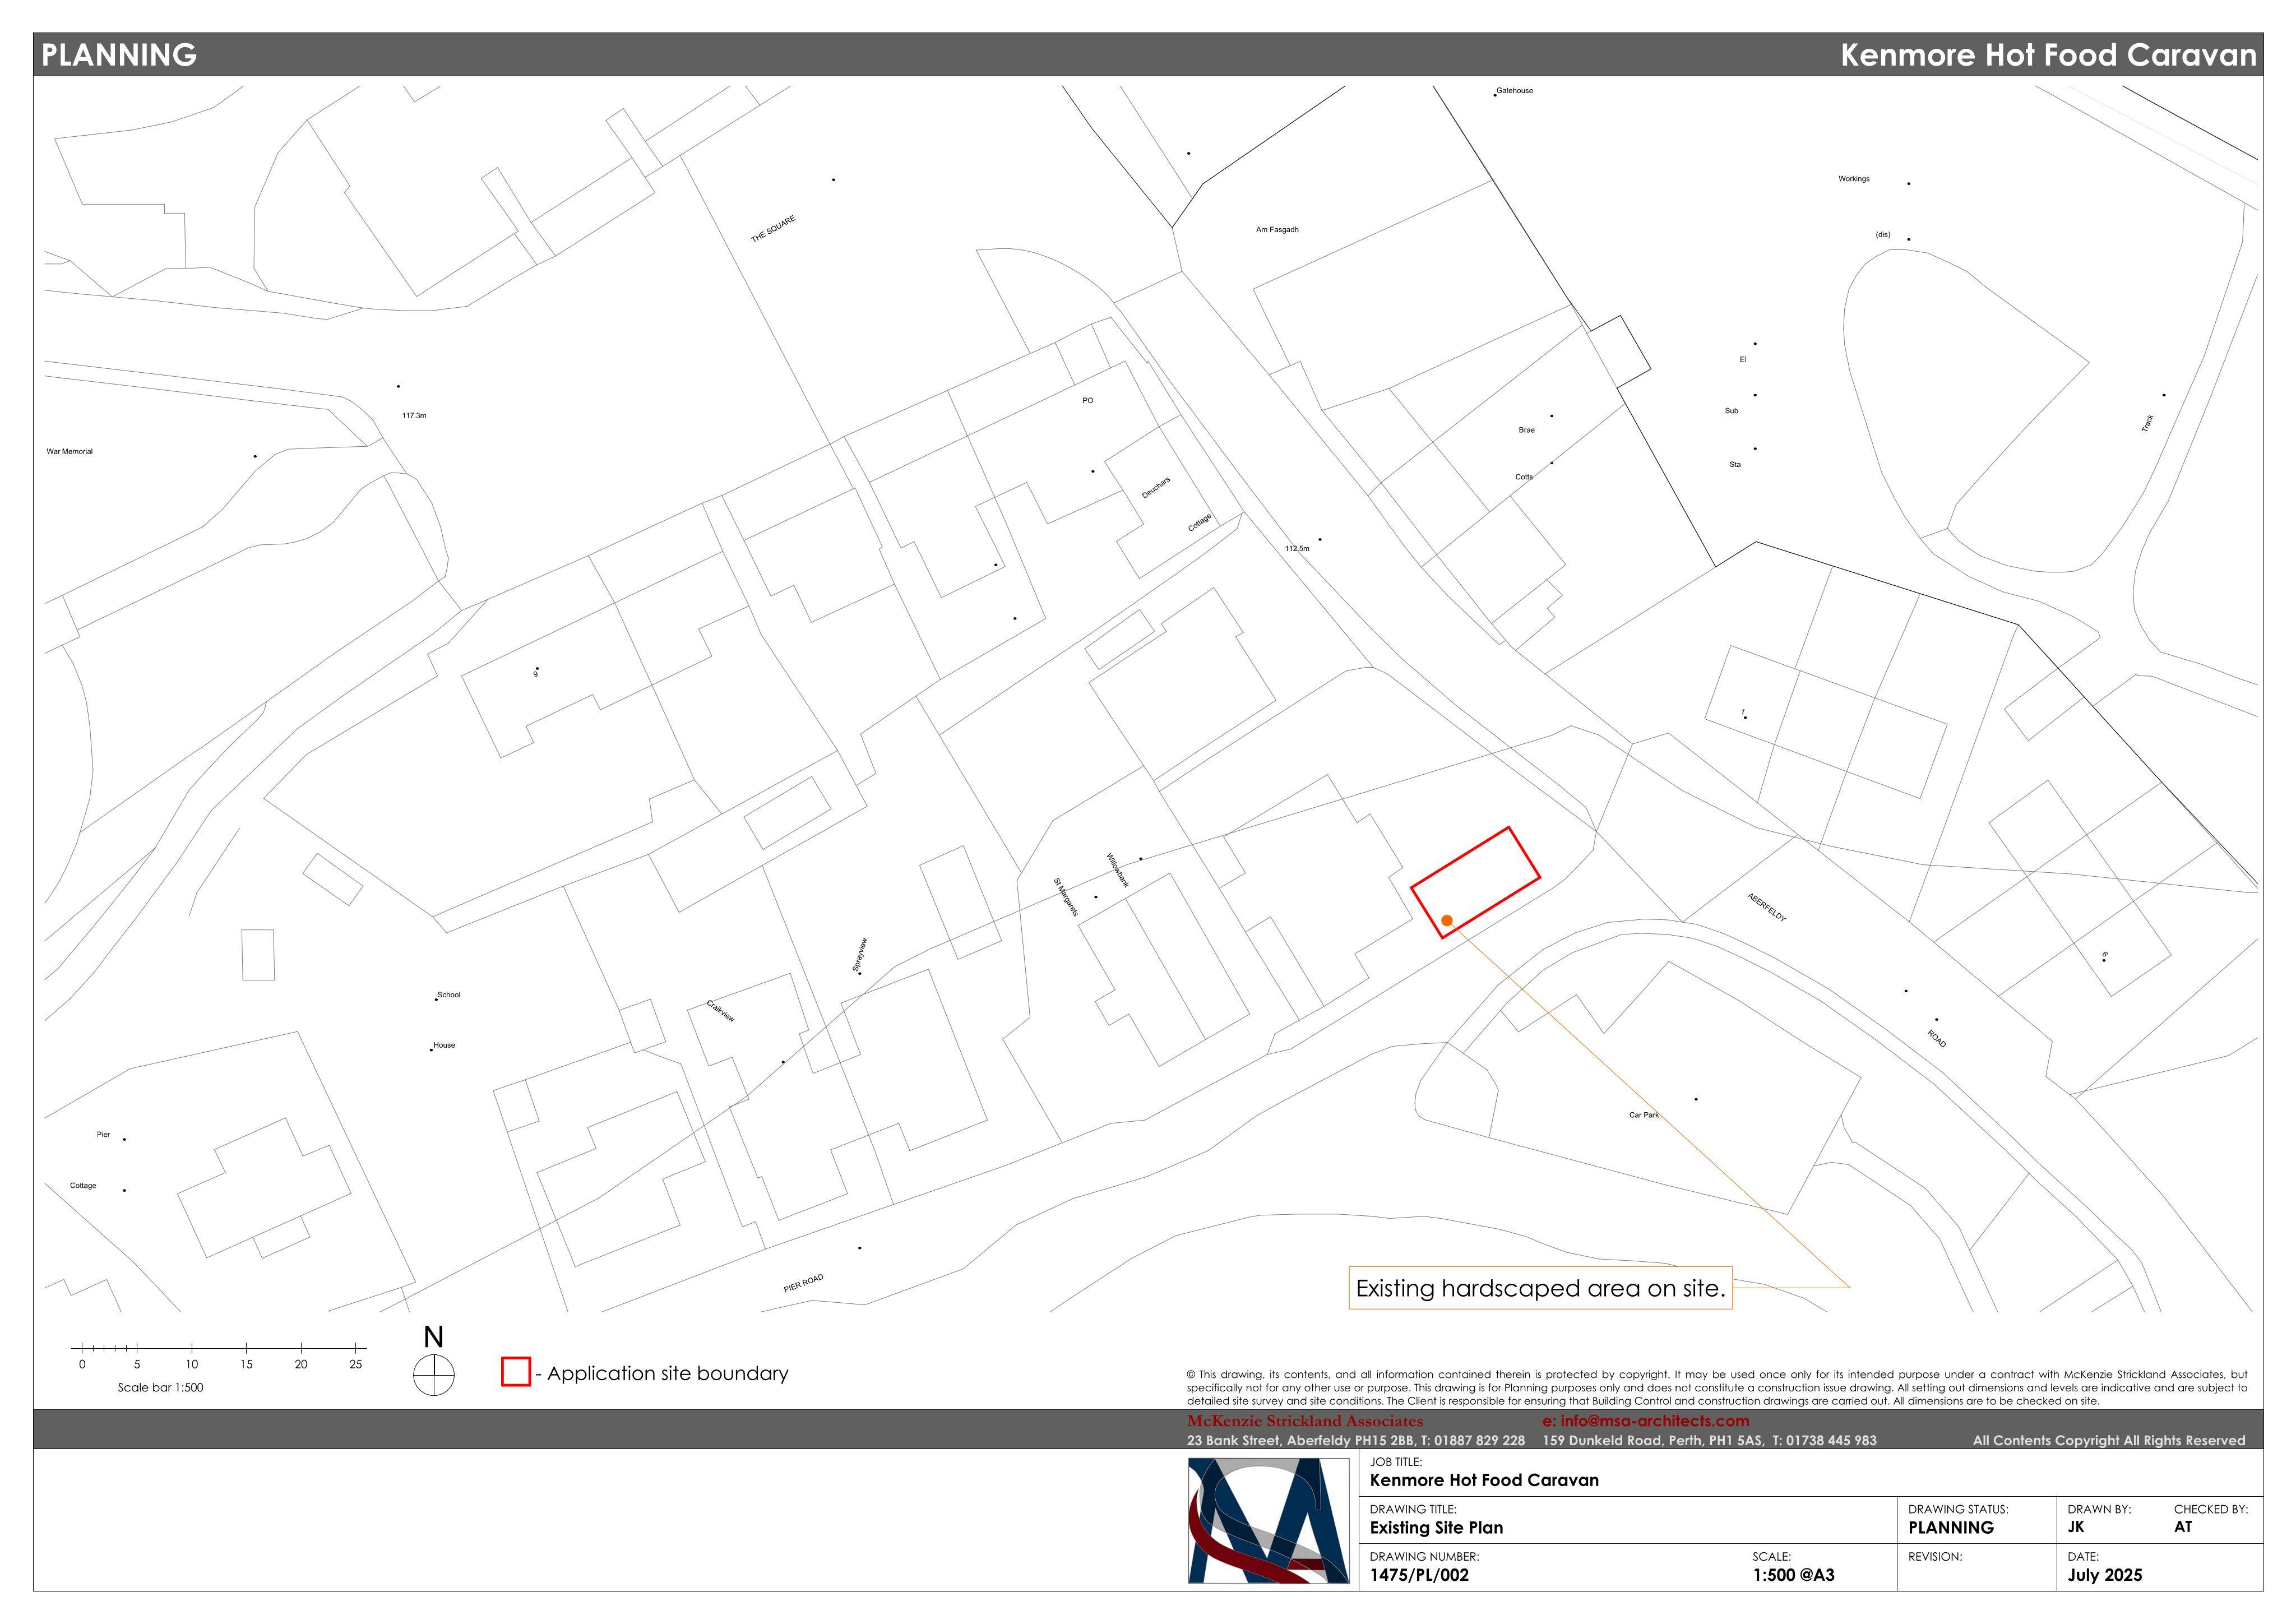Click the red application site boundary legend box
Screen dimensions: 2296x1624
(x=515, y=1371)
